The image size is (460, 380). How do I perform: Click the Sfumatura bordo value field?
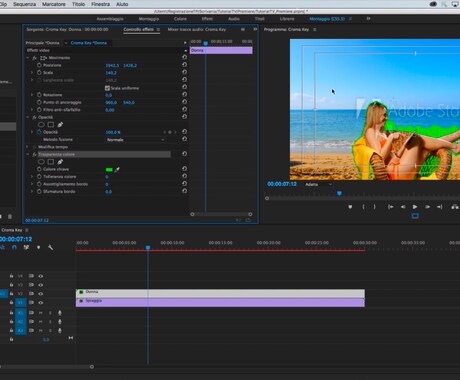point(109,191)
